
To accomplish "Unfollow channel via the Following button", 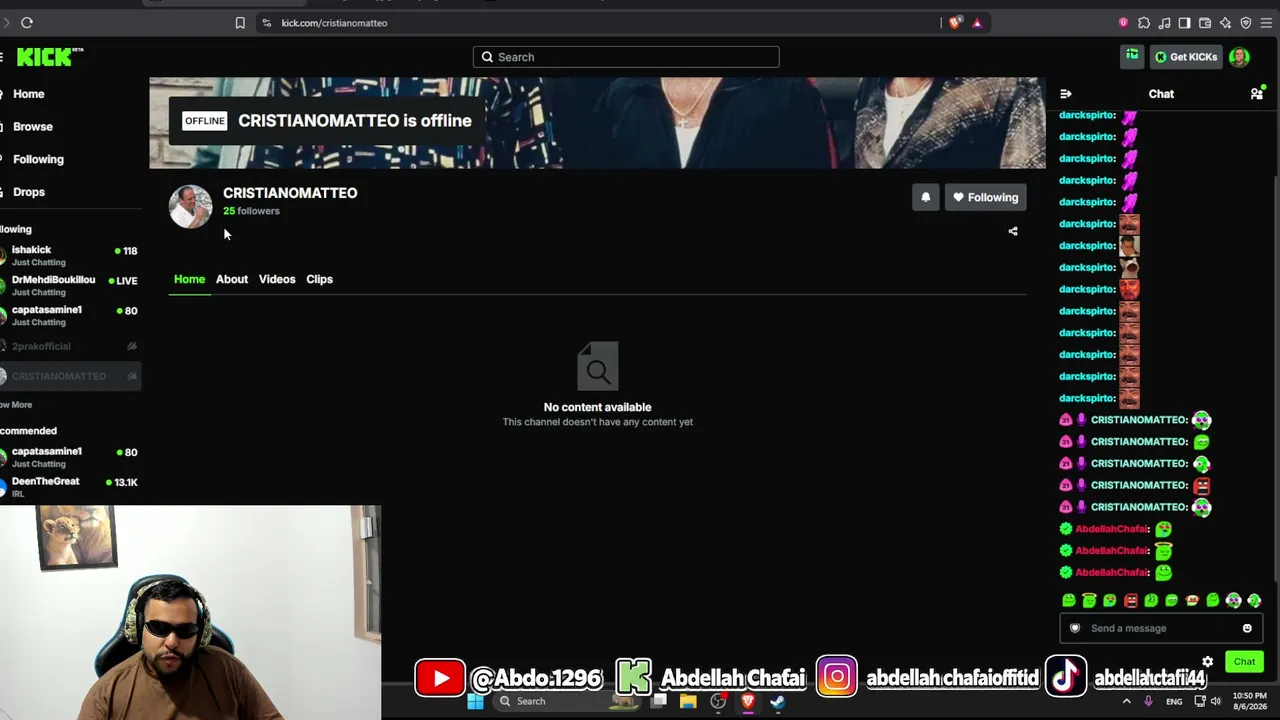I will point(985,197).
